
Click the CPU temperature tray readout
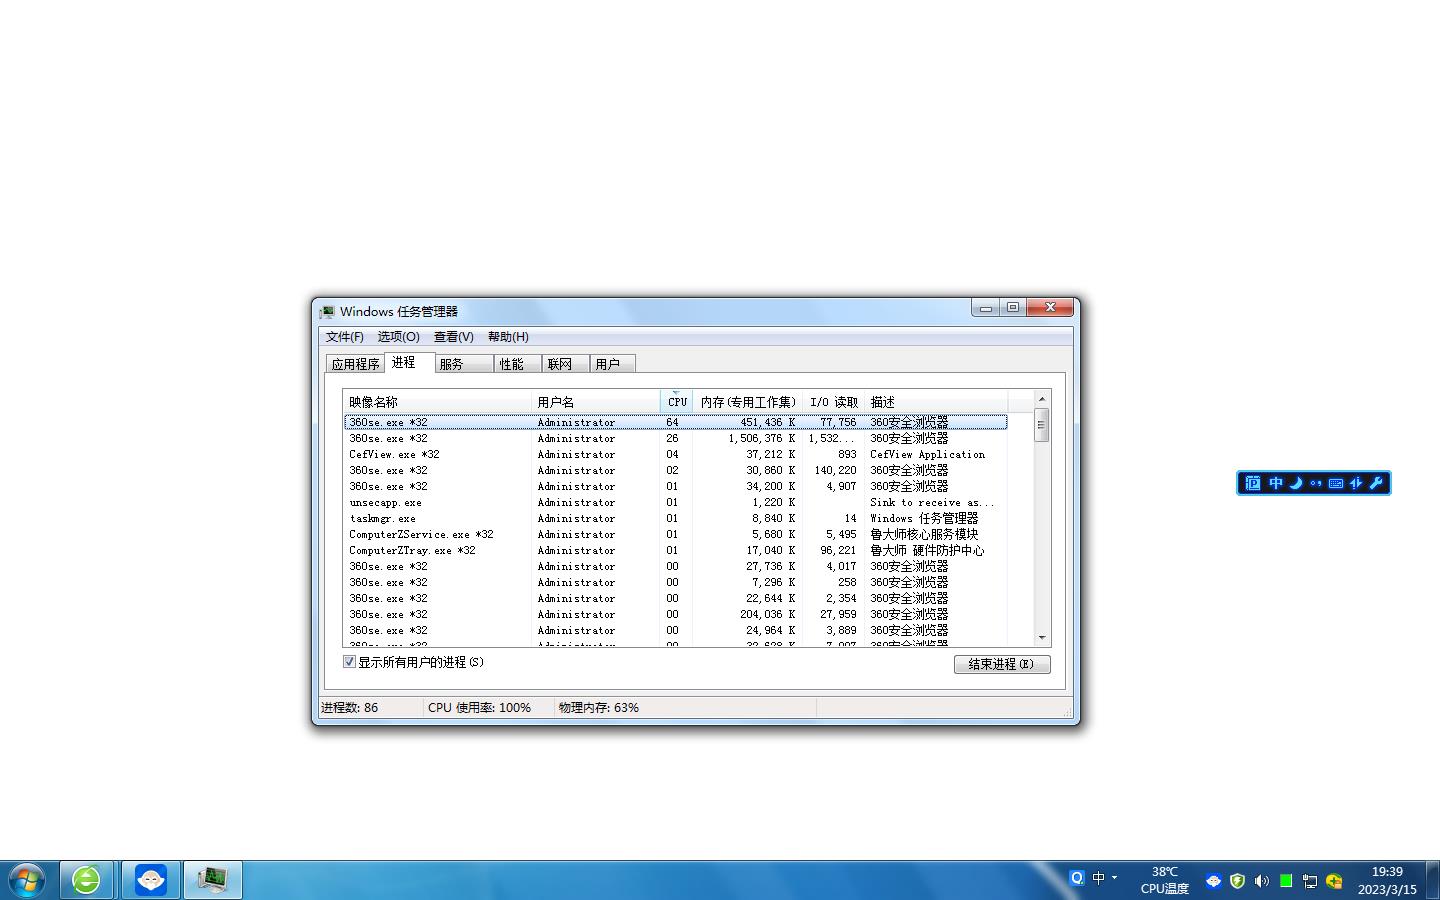coord(1165,880)
